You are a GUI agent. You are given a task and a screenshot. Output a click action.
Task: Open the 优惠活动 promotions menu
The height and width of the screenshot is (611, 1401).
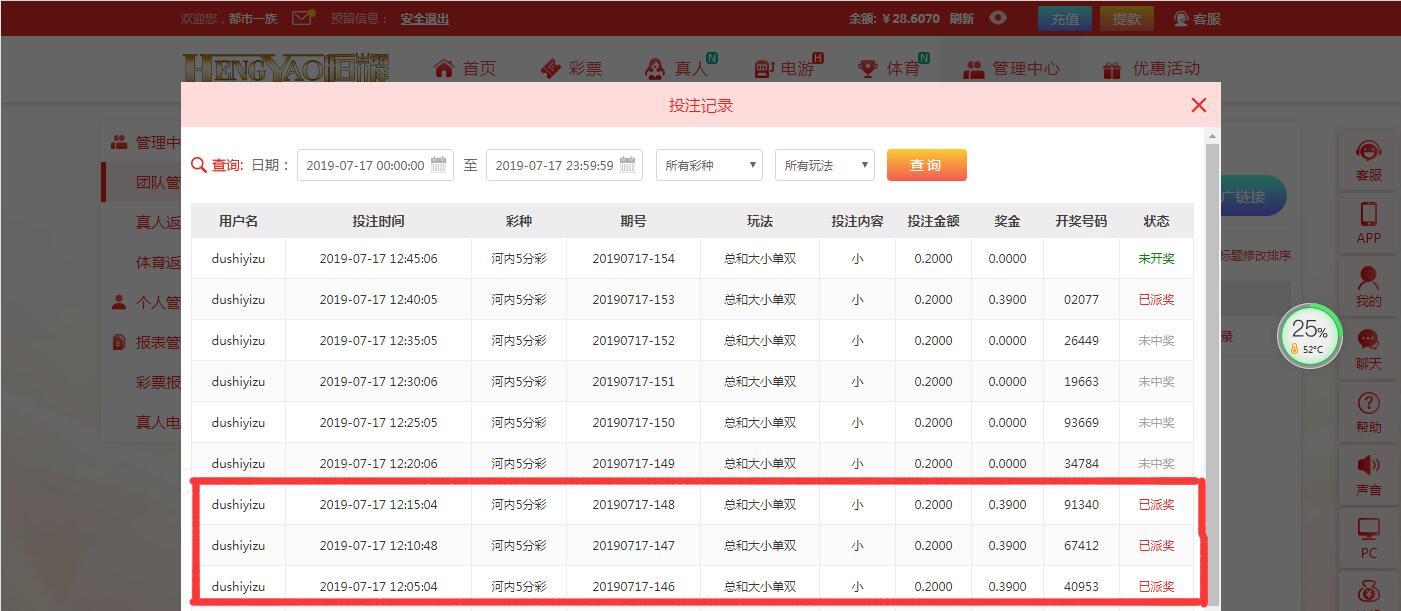point(1151,68)
